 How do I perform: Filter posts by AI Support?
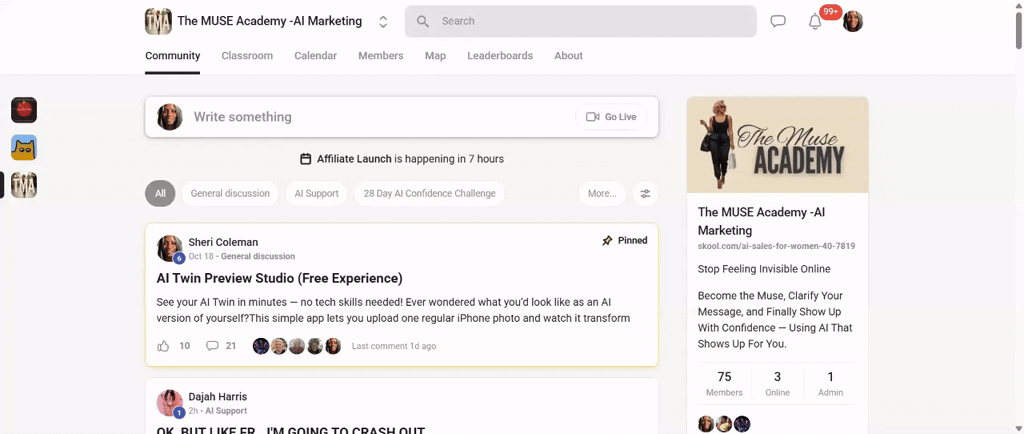click(x=316, y=193)
